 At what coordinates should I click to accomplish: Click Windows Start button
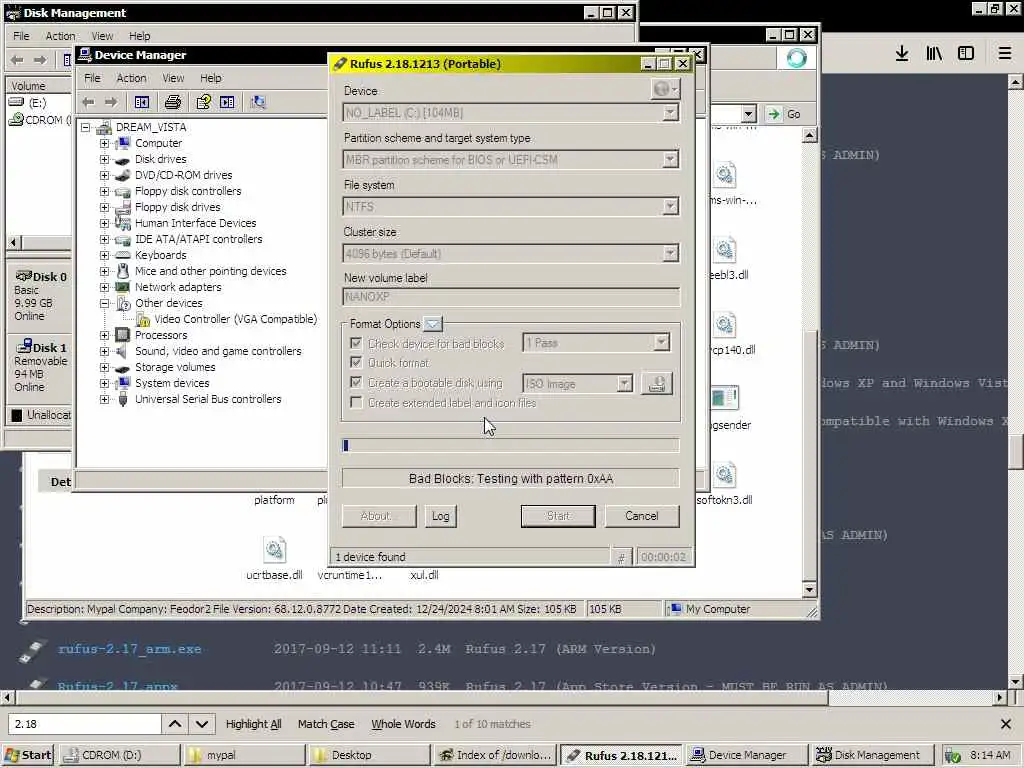coord(27,755)
